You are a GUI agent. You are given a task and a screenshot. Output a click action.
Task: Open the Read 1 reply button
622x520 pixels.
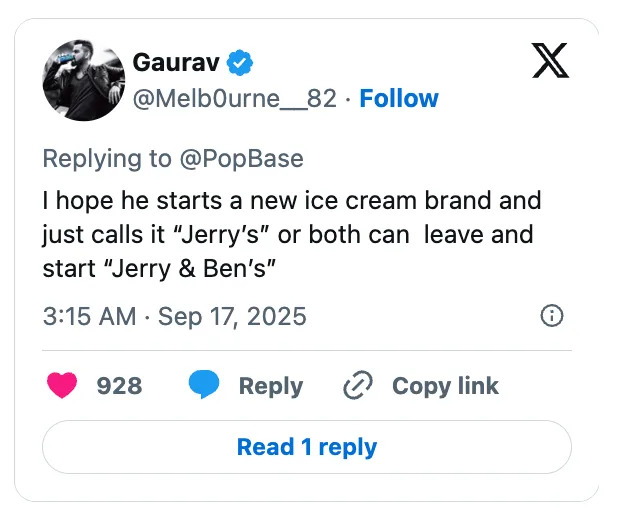306,446
